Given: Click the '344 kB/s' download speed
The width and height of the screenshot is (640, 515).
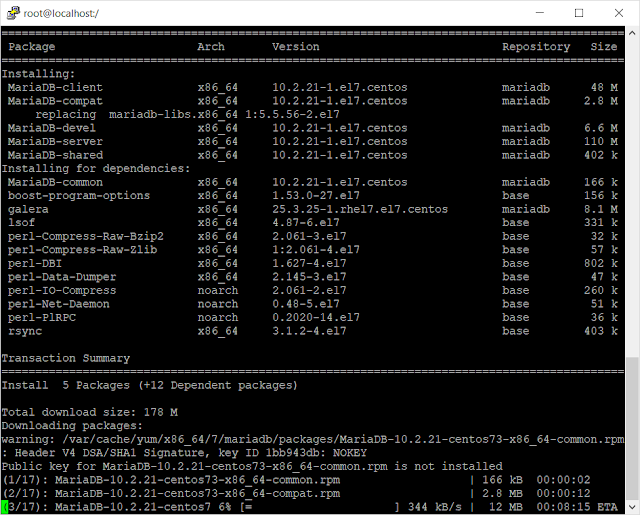Looking at the screenshot, I should point(435,507).
